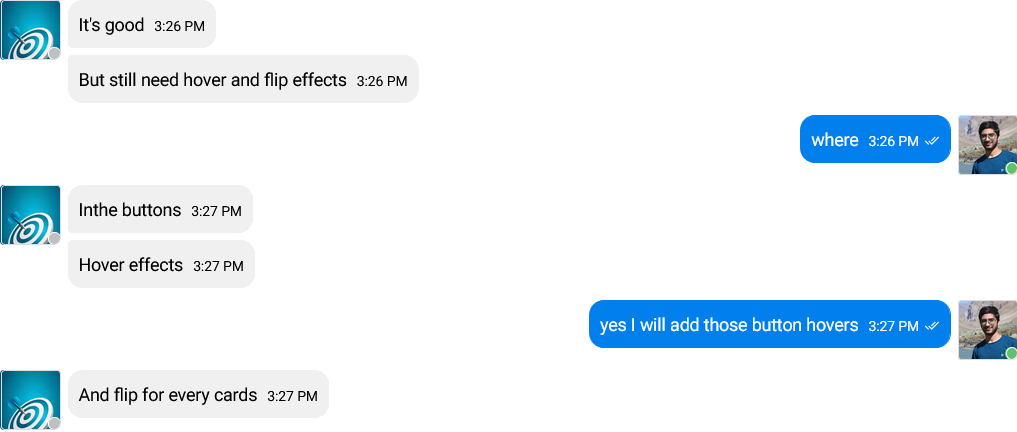This screenshot has height=432, width=1017.
Task: Click green online dot on lower profile photo
Action: tap(1011, 354)
